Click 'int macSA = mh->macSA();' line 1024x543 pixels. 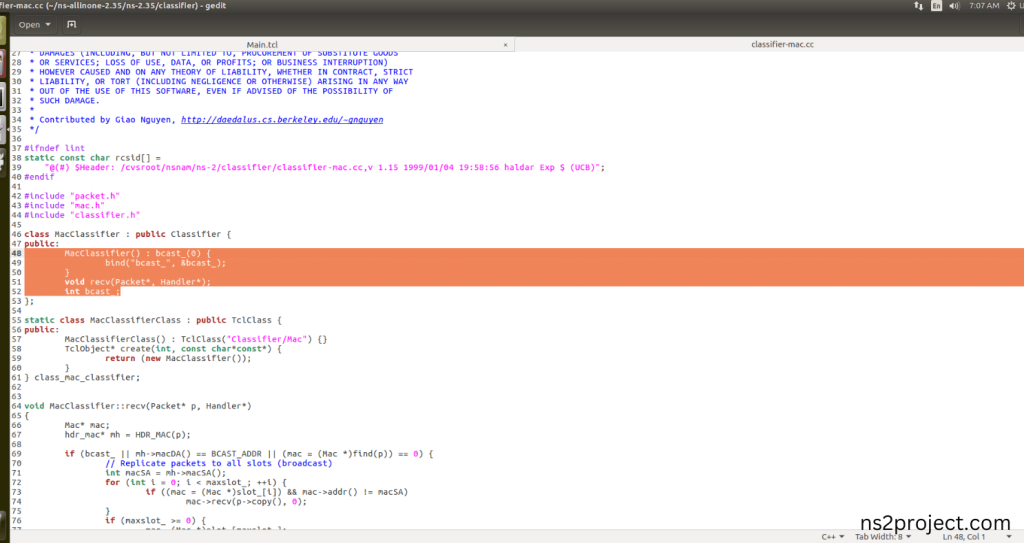[x=165, y=472]
